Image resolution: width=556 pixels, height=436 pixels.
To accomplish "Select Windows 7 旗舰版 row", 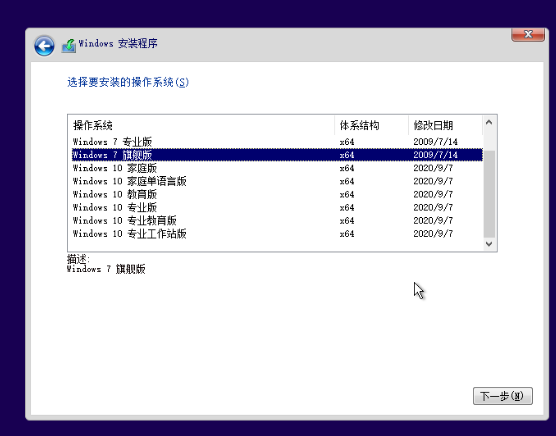I will (x=277, y=155).
